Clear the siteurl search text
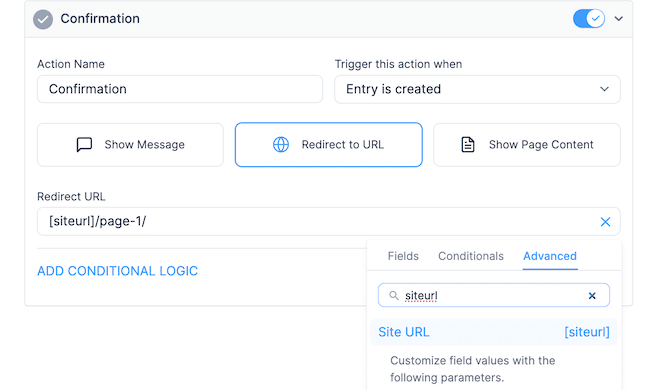 click(x=592, y=296)
